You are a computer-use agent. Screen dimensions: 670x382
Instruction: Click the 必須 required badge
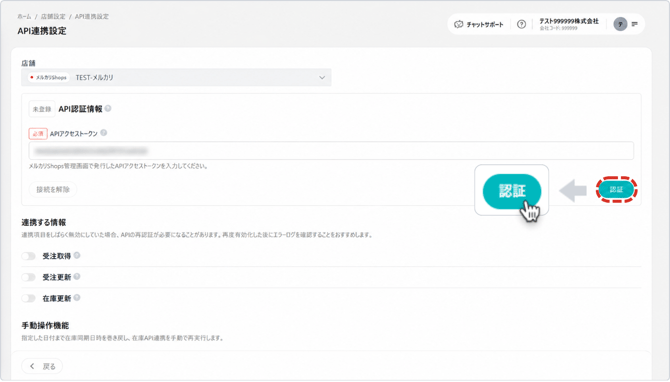pos(38,134)
